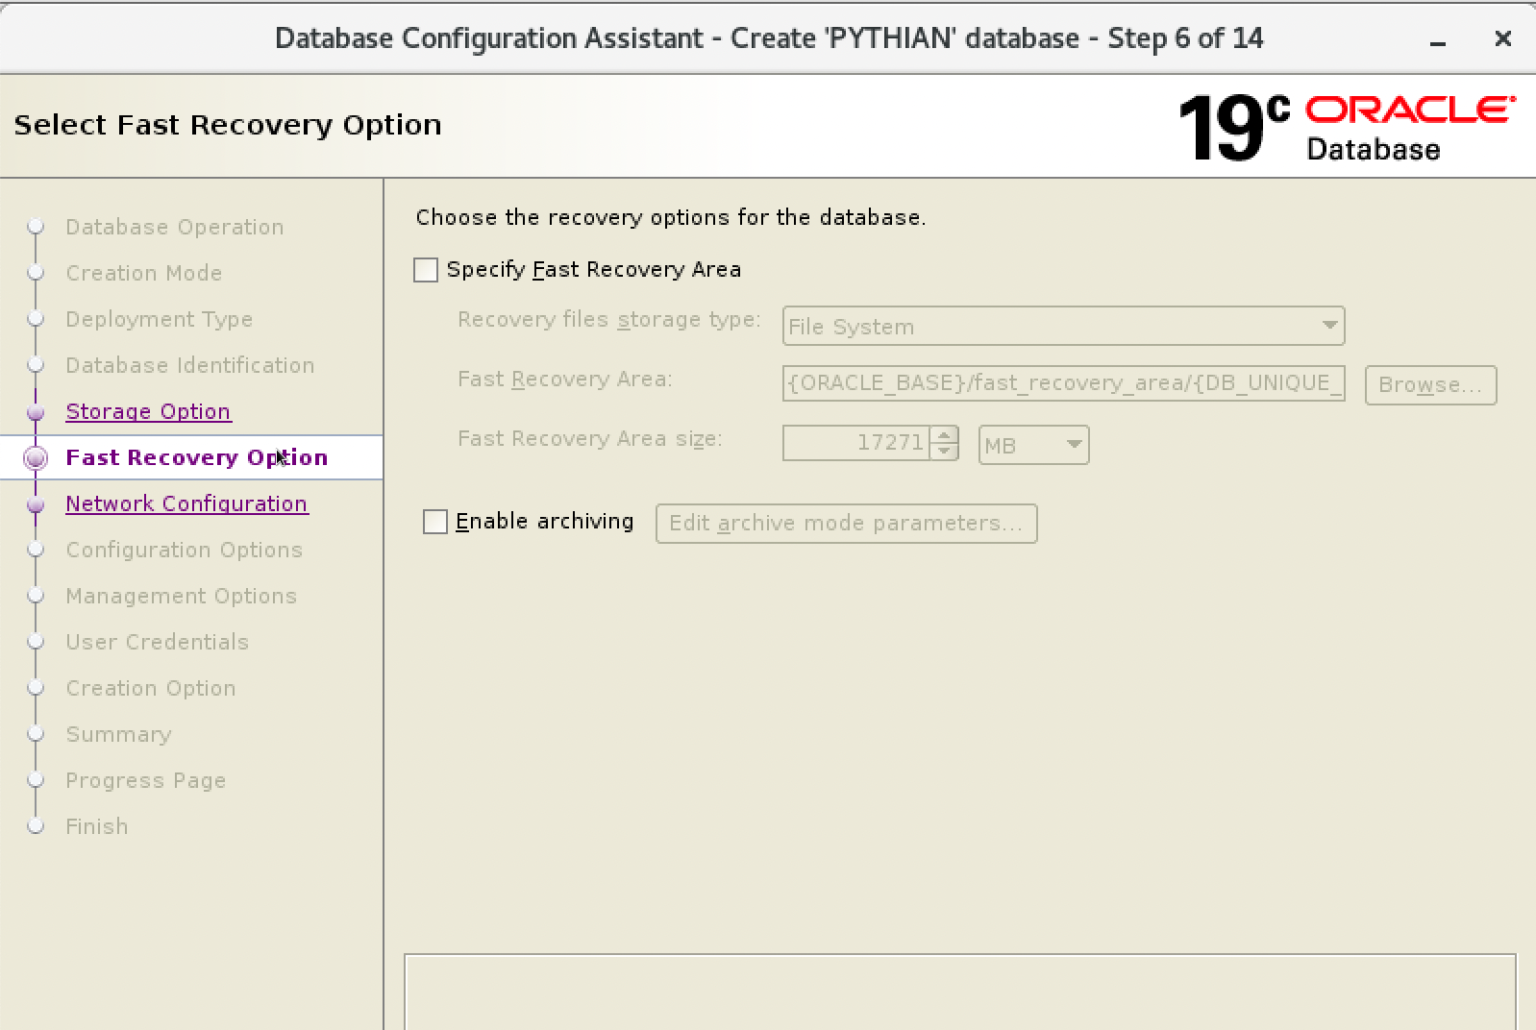Enable the archiving checkbox

[x=435, y=521]
